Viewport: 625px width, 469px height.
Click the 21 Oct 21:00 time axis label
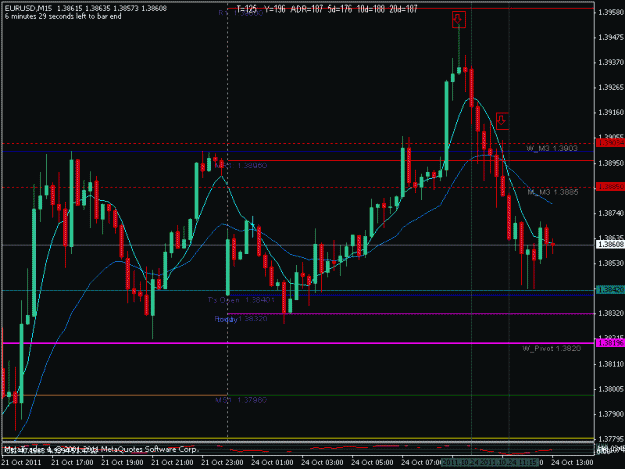[172, 463]
